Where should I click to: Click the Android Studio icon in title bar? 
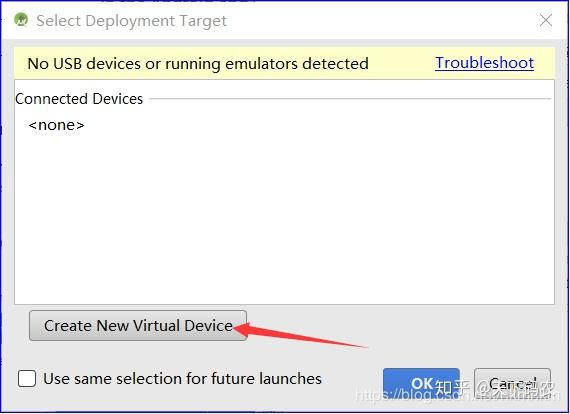(x=21, y=20)
